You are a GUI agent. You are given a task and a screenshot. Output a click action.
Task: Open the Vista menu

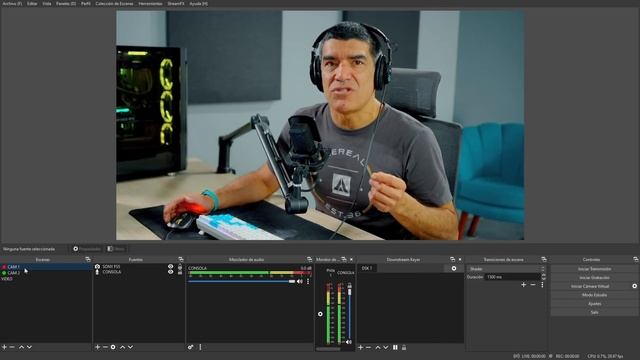click(x=47, y=3)
